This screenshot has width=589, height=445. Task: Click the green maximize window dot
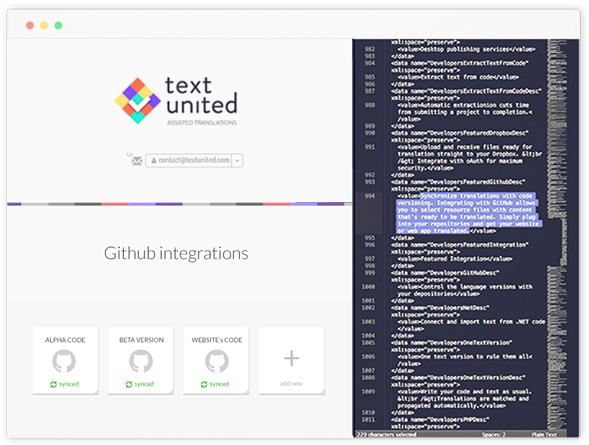click(58, 25)
